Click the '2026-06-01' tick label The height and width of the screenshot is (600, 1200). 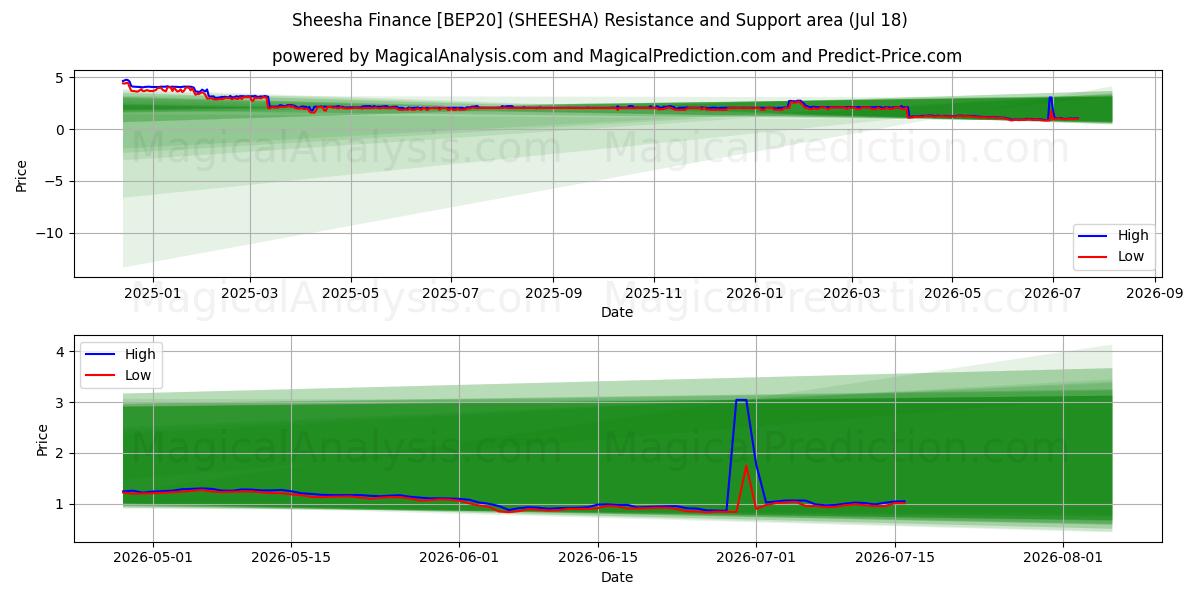pyautogui.click(x=459, y=558)
